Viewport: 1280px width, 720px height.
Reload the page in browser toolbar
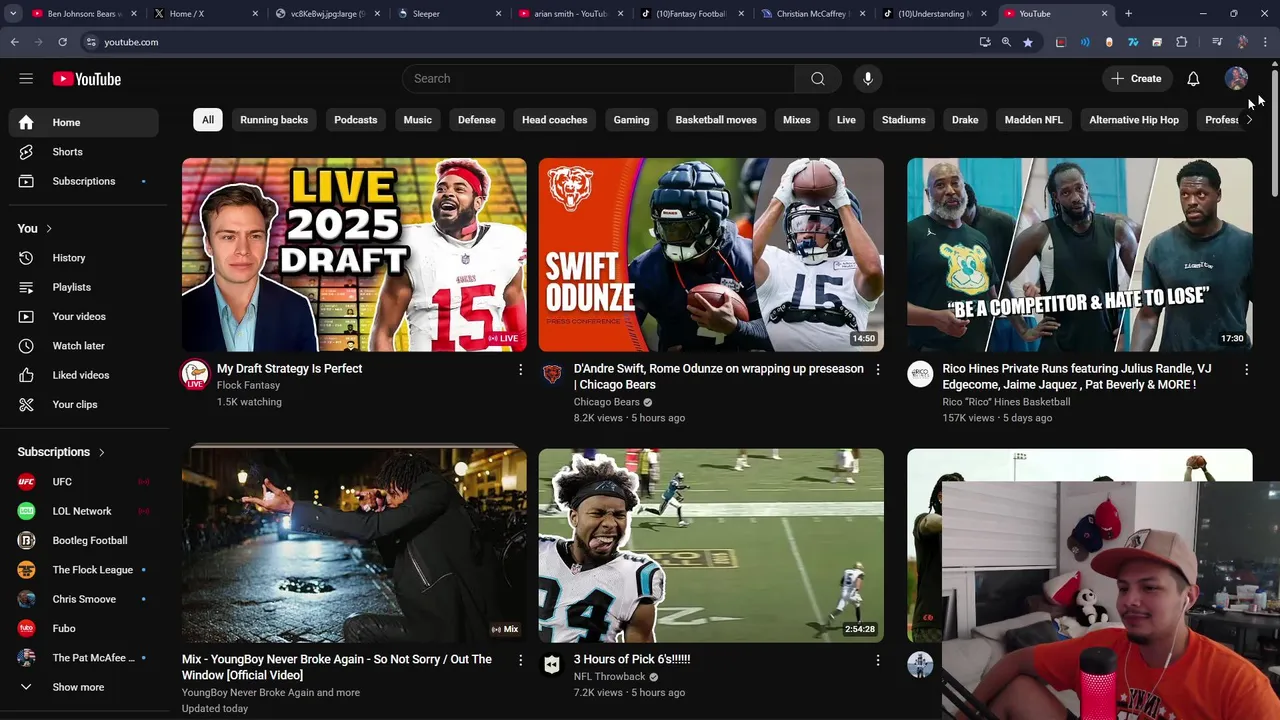coord(62,42)
